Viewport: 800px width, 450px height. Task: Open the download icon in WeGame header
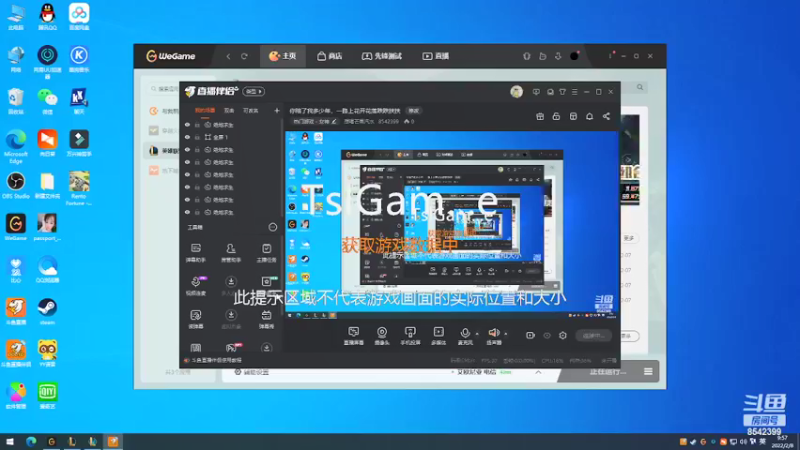click(558, 56)
